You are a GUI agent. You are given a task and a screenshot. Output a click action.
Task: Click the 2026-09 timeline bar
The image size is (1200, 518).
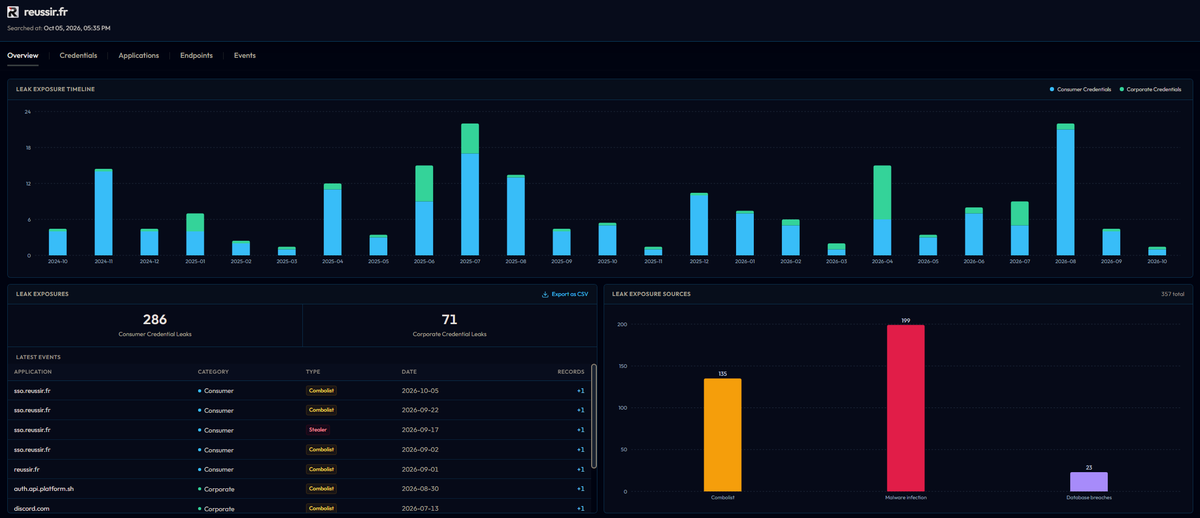1112,242
